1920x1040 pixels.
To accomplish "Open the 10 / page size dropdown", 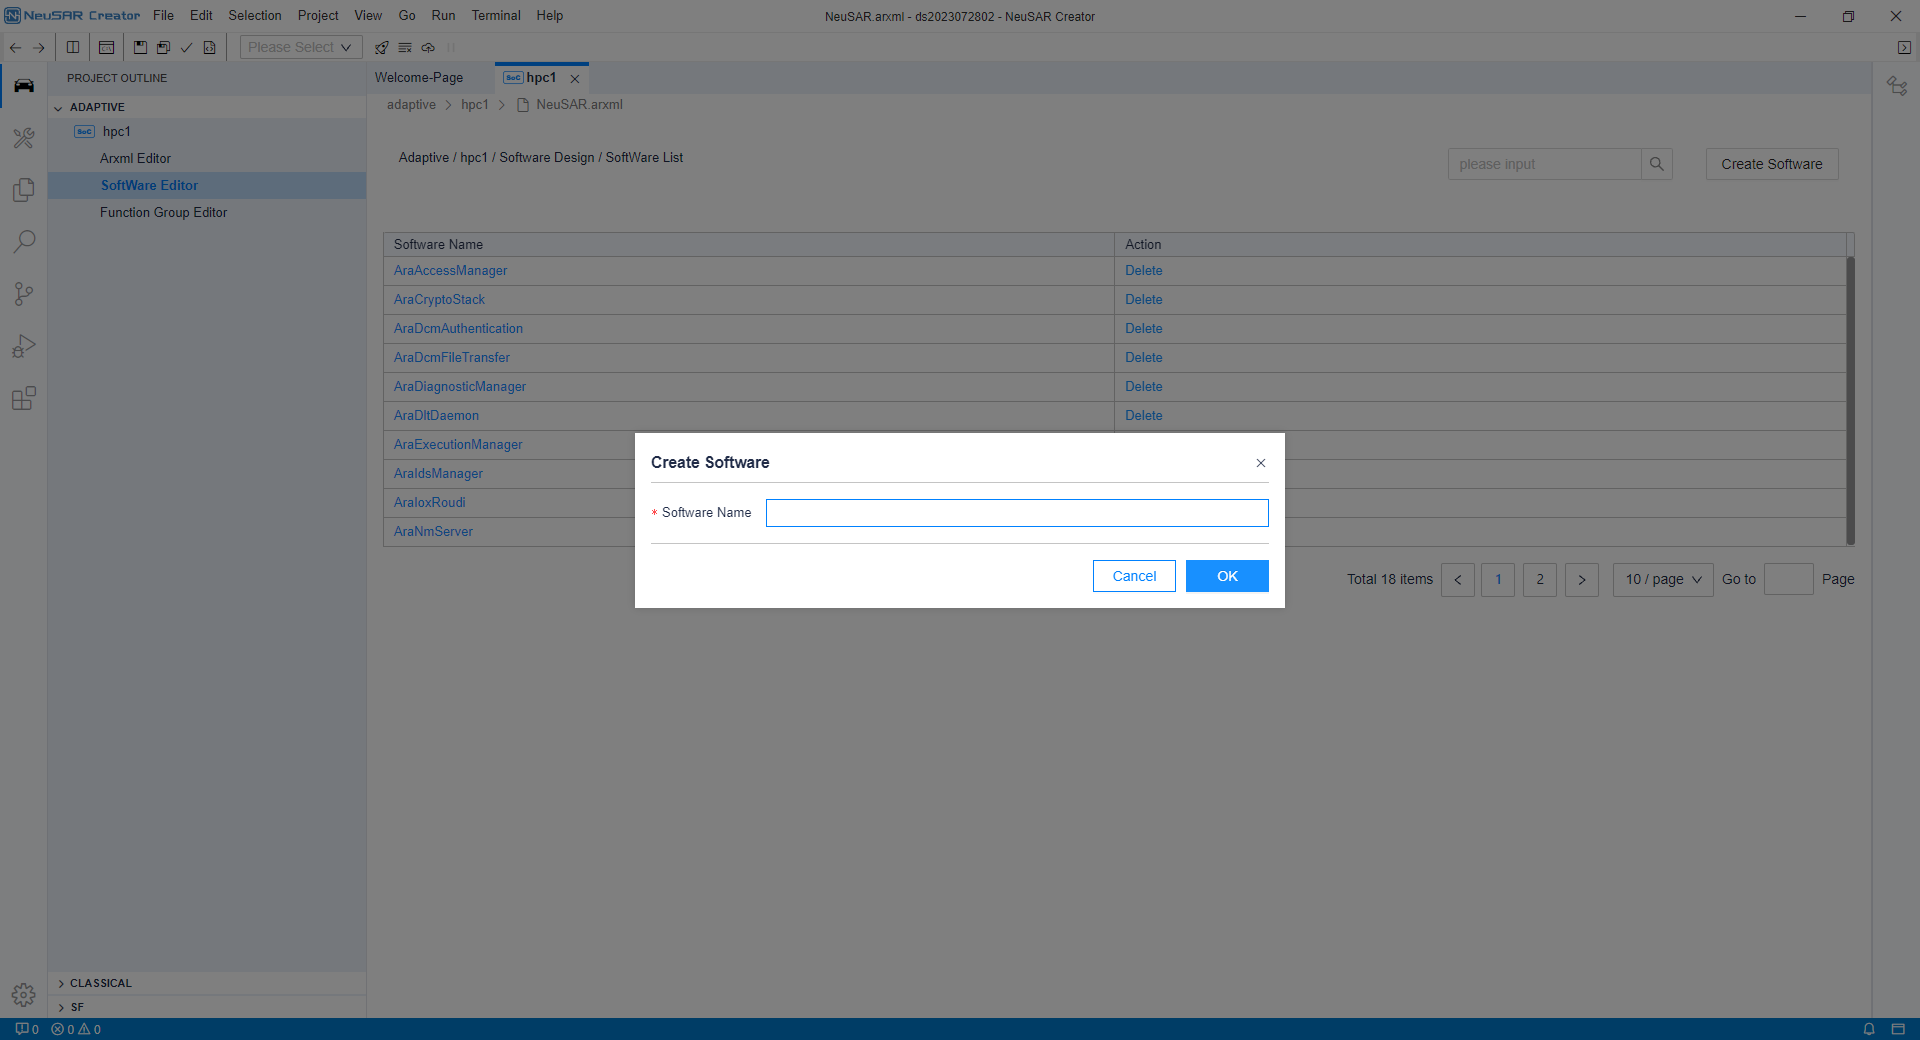I will 1662,580.
